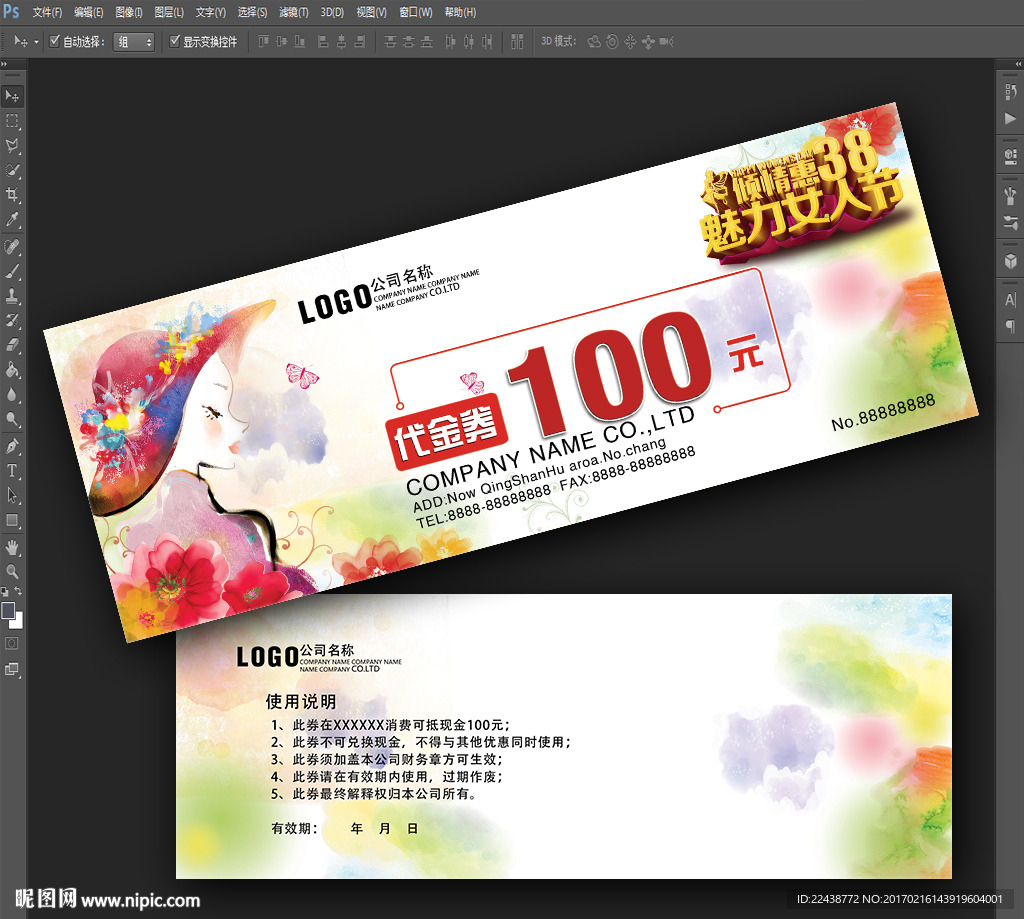Open the Paragraph panel icon
The width and height of the screenshot is (1024, 919).
point(1010,326)
